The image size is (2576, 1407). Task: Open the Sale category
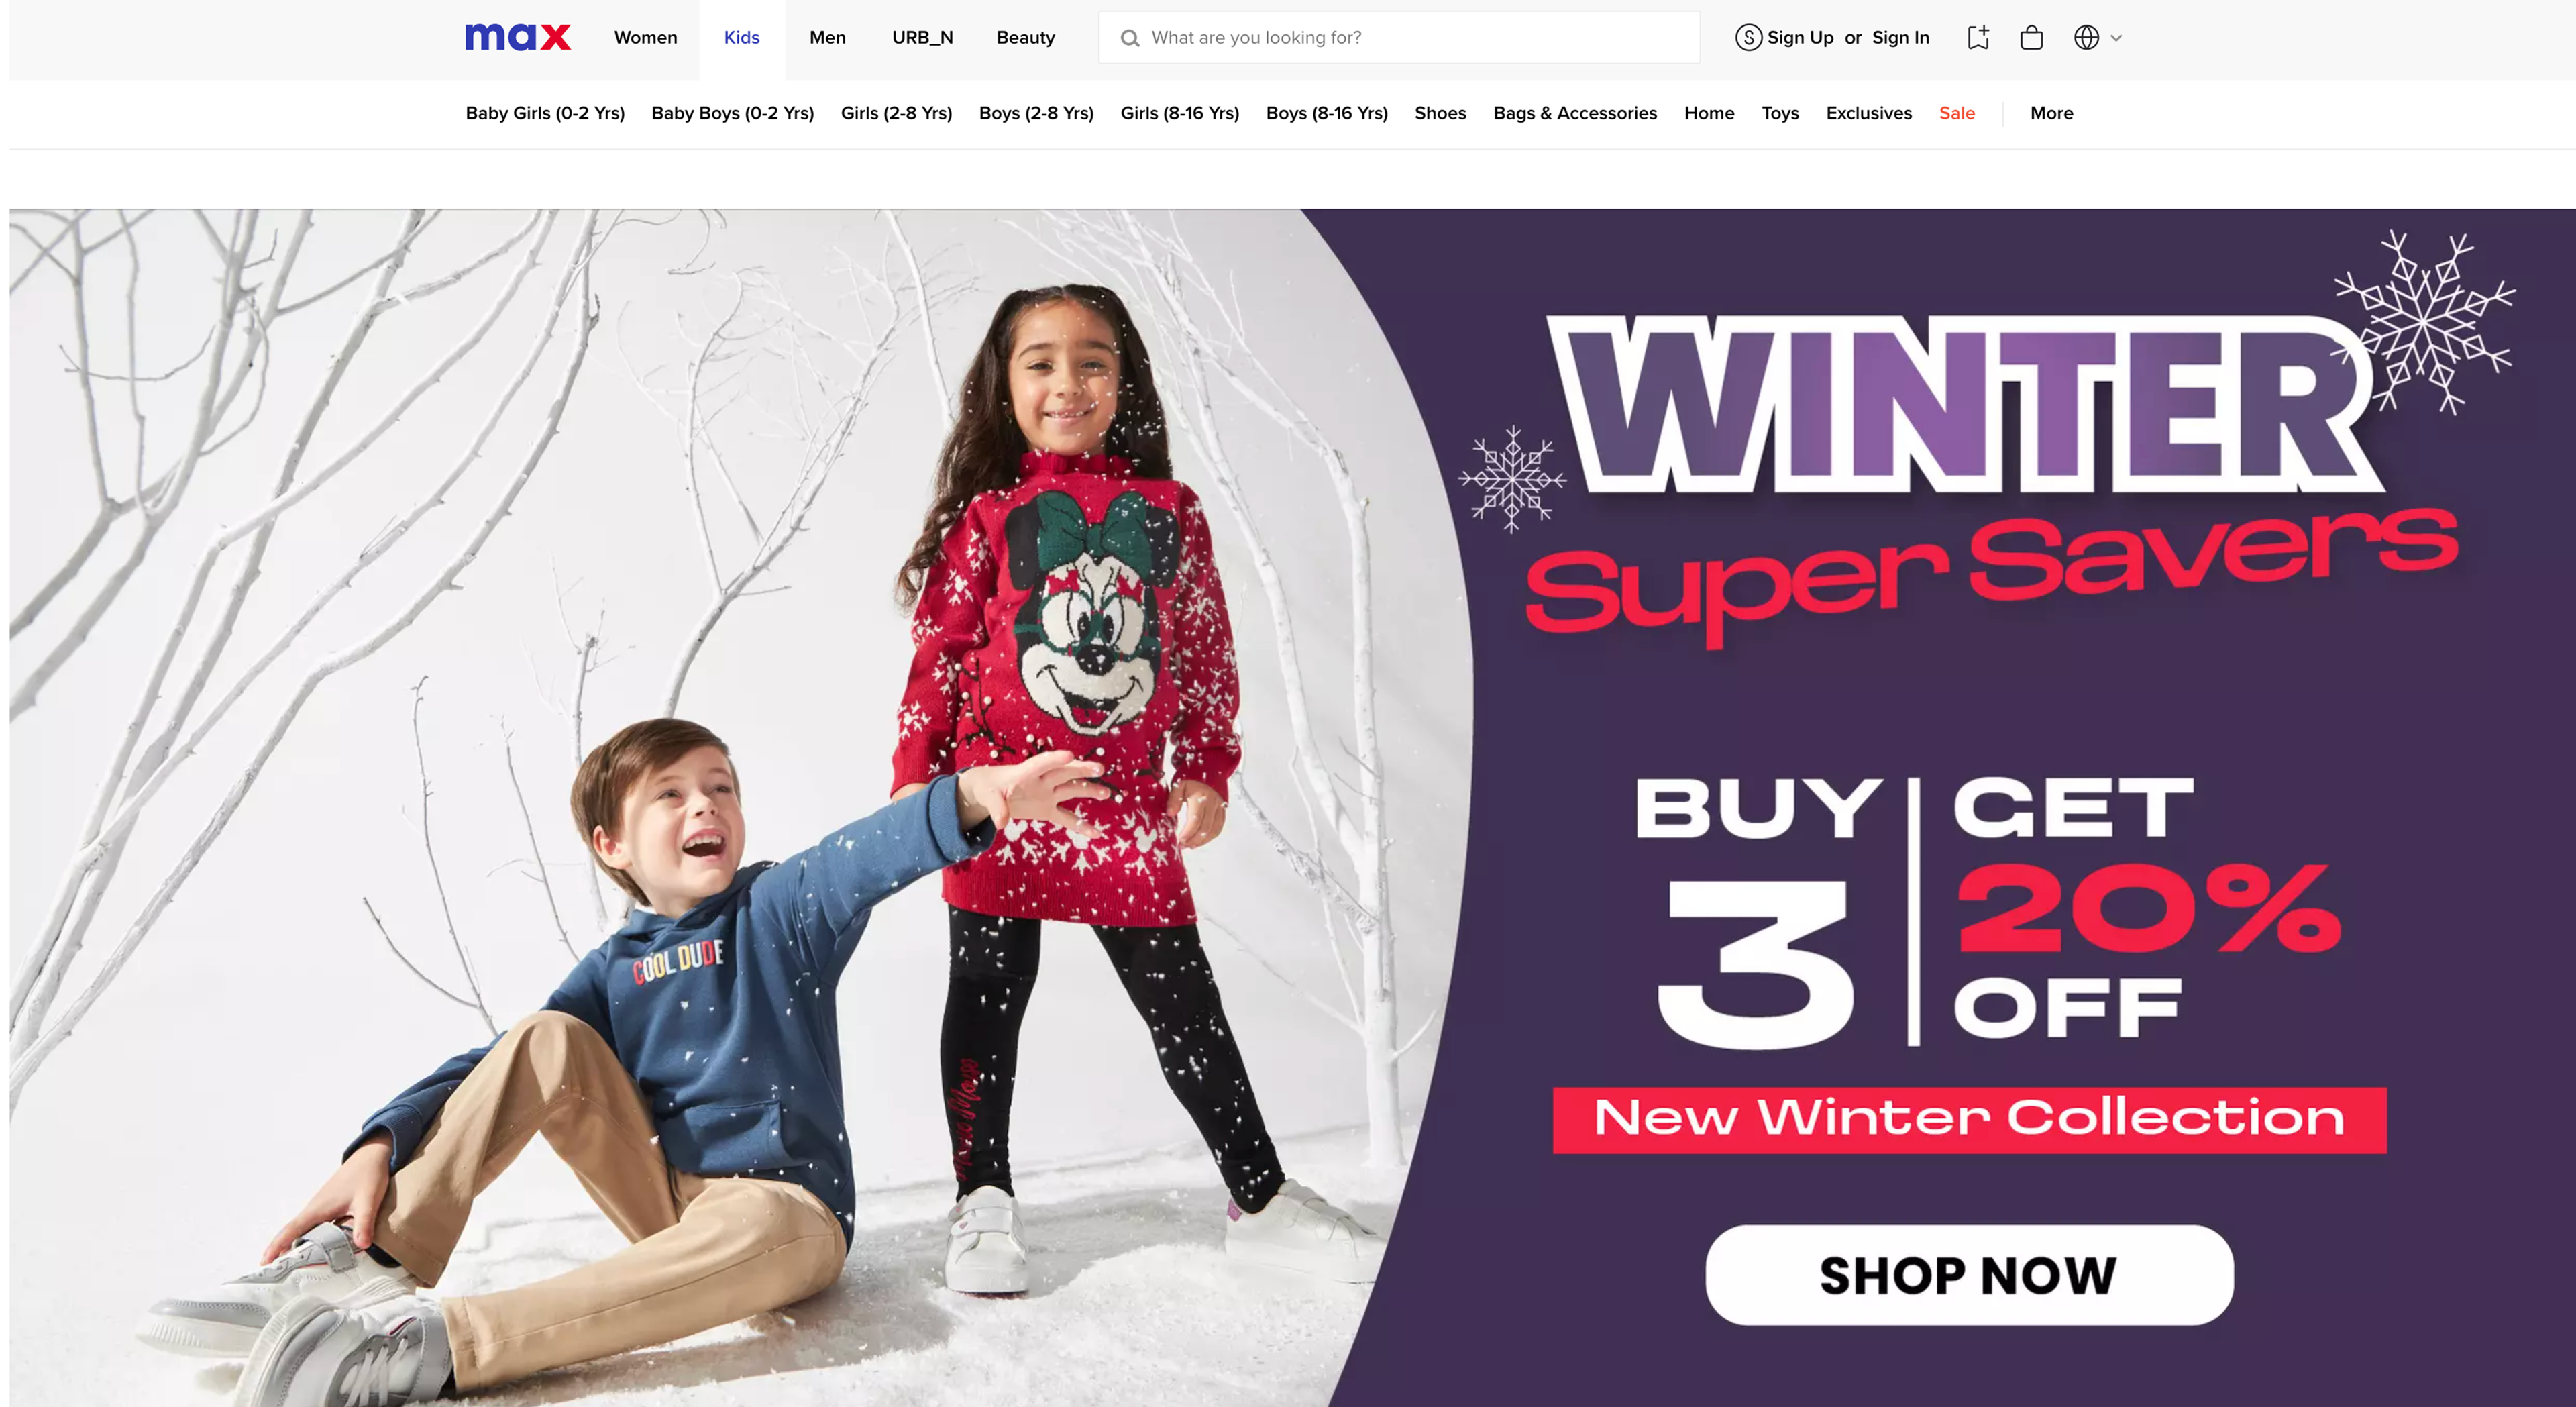point(1956,113)
